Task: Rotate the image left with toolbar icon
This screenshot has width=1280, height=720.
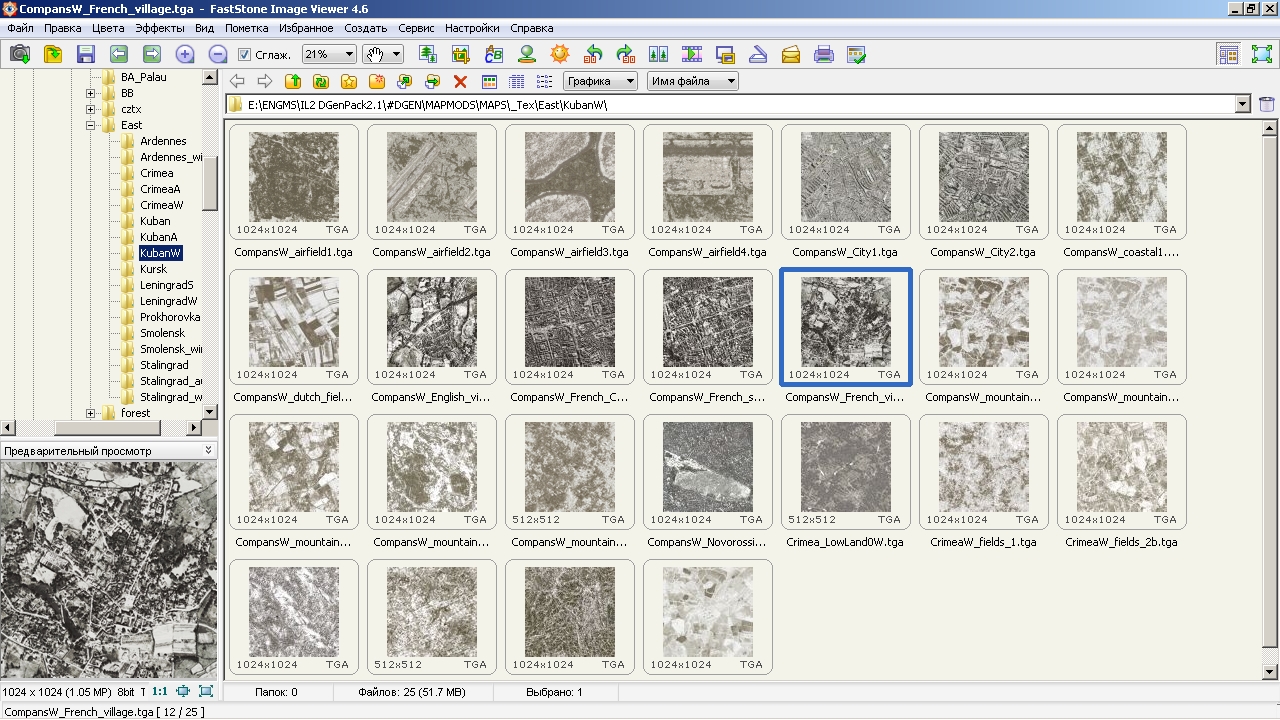Action: coord(594,55)
